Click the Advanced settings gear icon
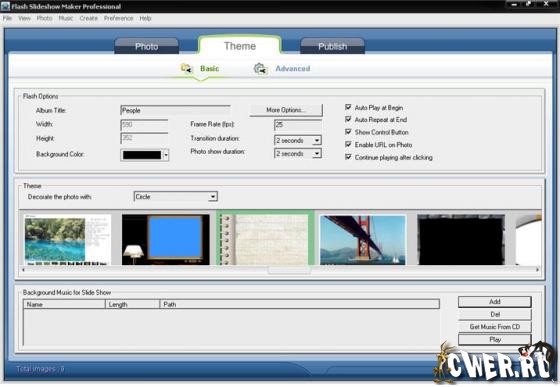The width and height of the screenshot is (560, 387). [x=261, y=69]
